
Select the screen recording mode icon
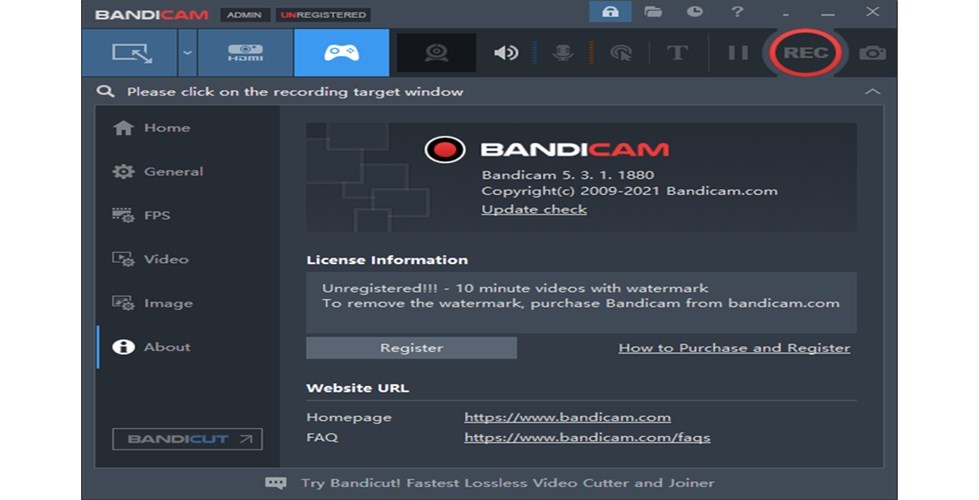pos(132,53)
